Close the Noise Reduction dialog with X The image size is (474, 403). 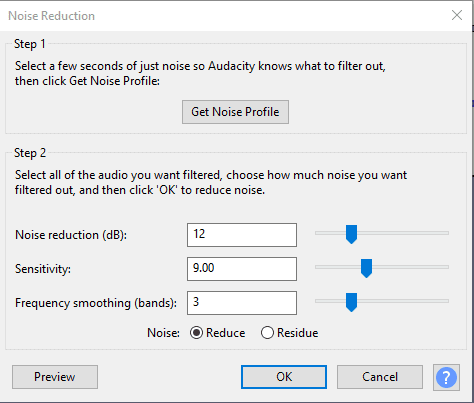457,15
